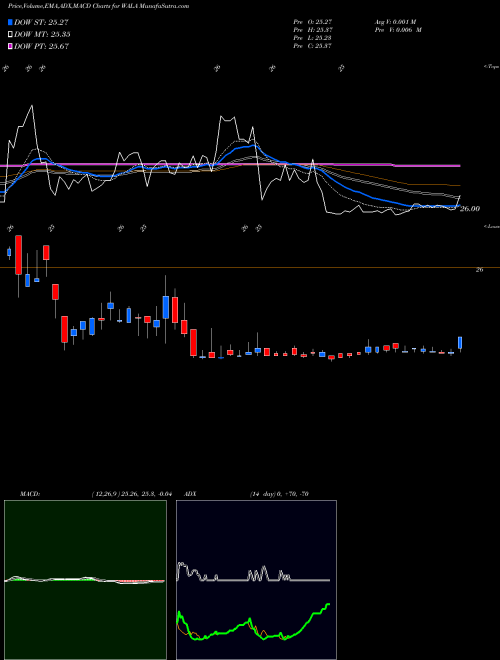The image size is (500, 660).
Task: Click the ADX '(14 day) 0, +70, -70' text
Action: coord(279,494)
